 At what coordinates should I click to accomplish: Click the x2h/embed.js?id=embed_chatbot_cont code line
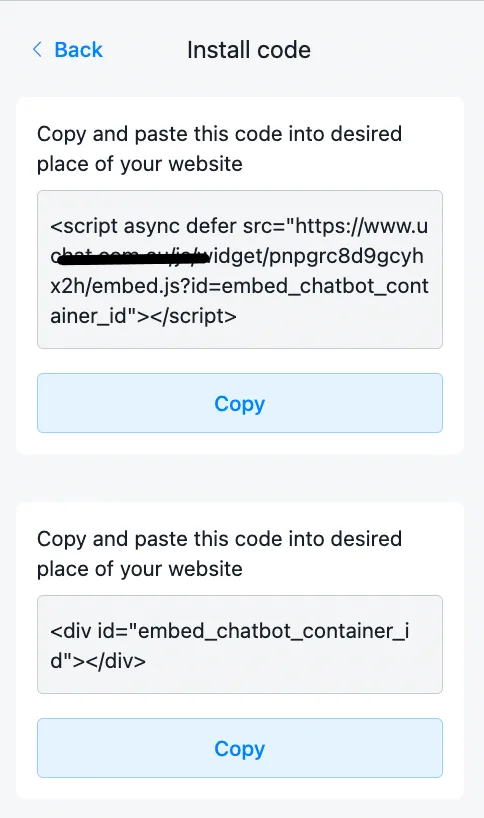tap(239, 286)
